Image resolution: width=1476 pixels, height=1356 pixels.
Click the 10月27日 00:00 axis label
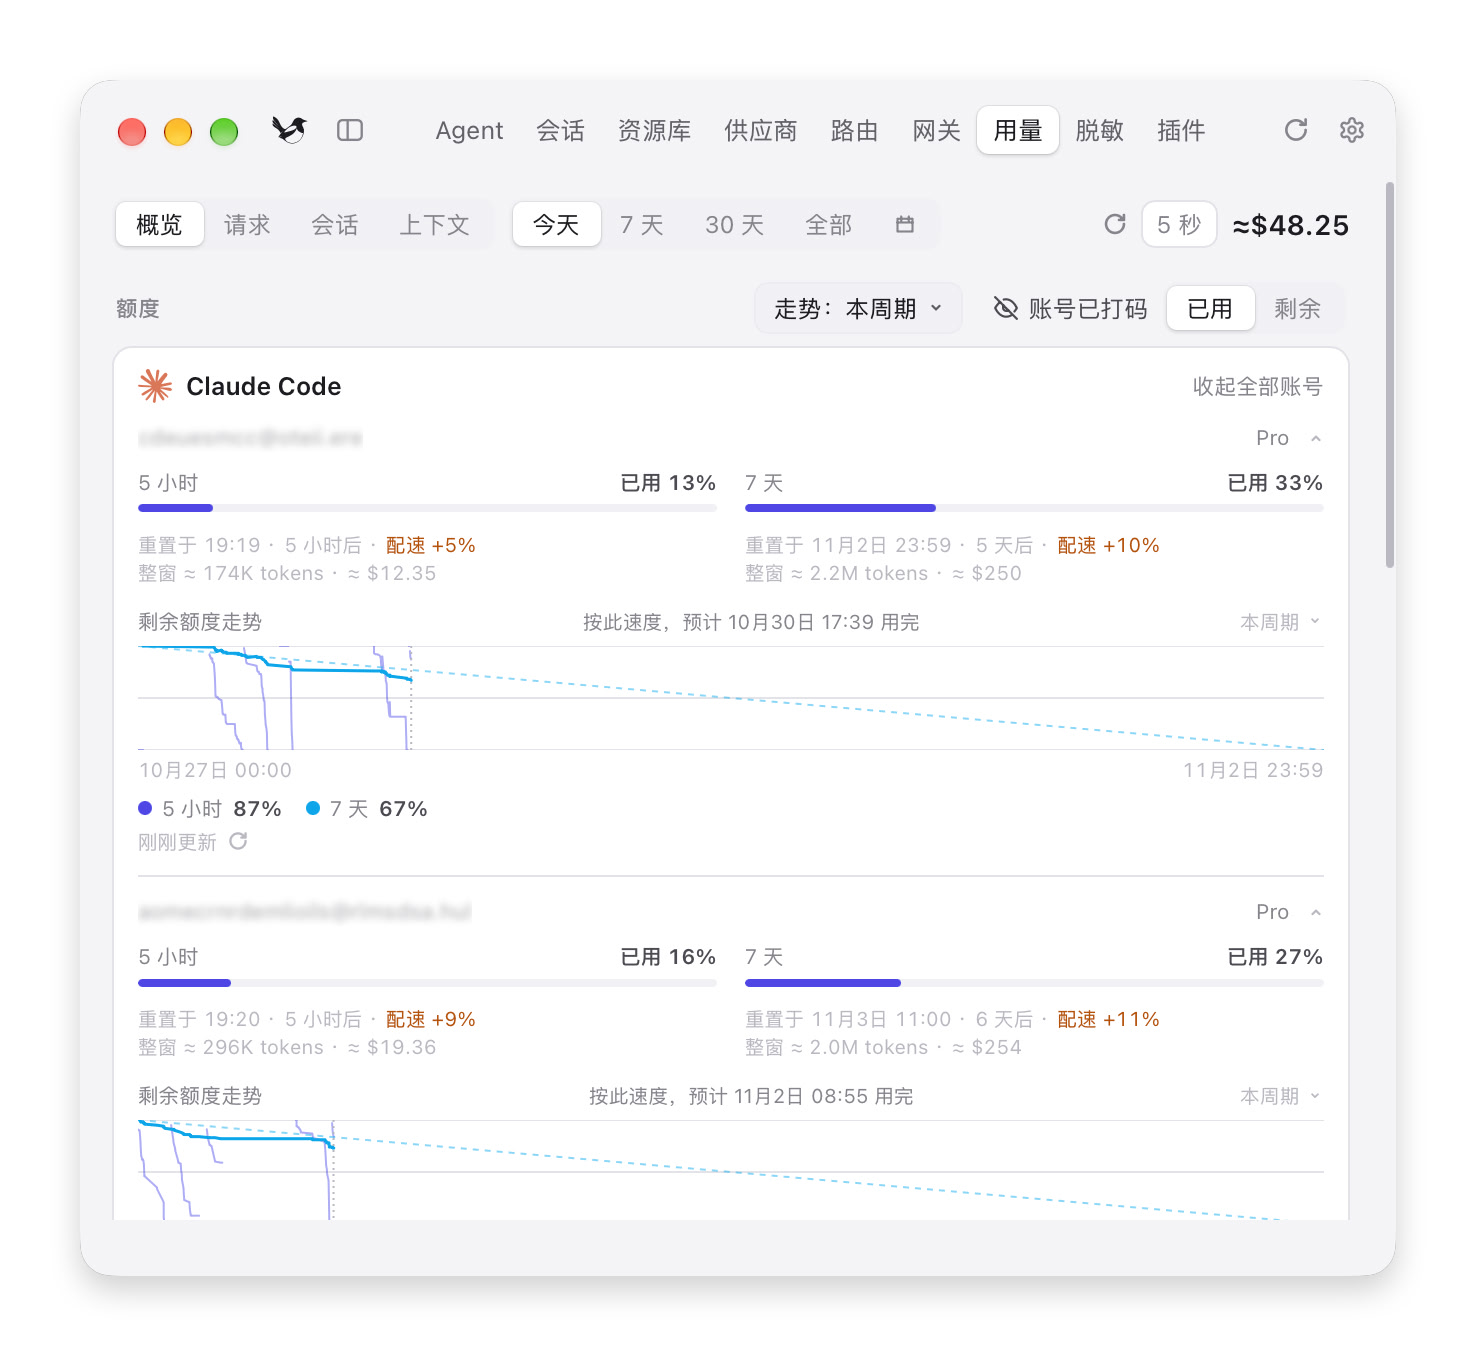[215, 770]
